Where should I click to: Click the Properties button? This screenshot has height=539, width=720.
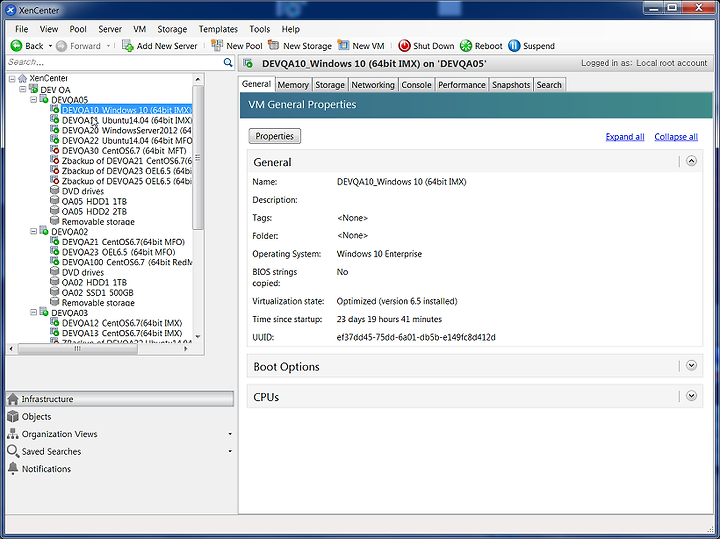275,136
